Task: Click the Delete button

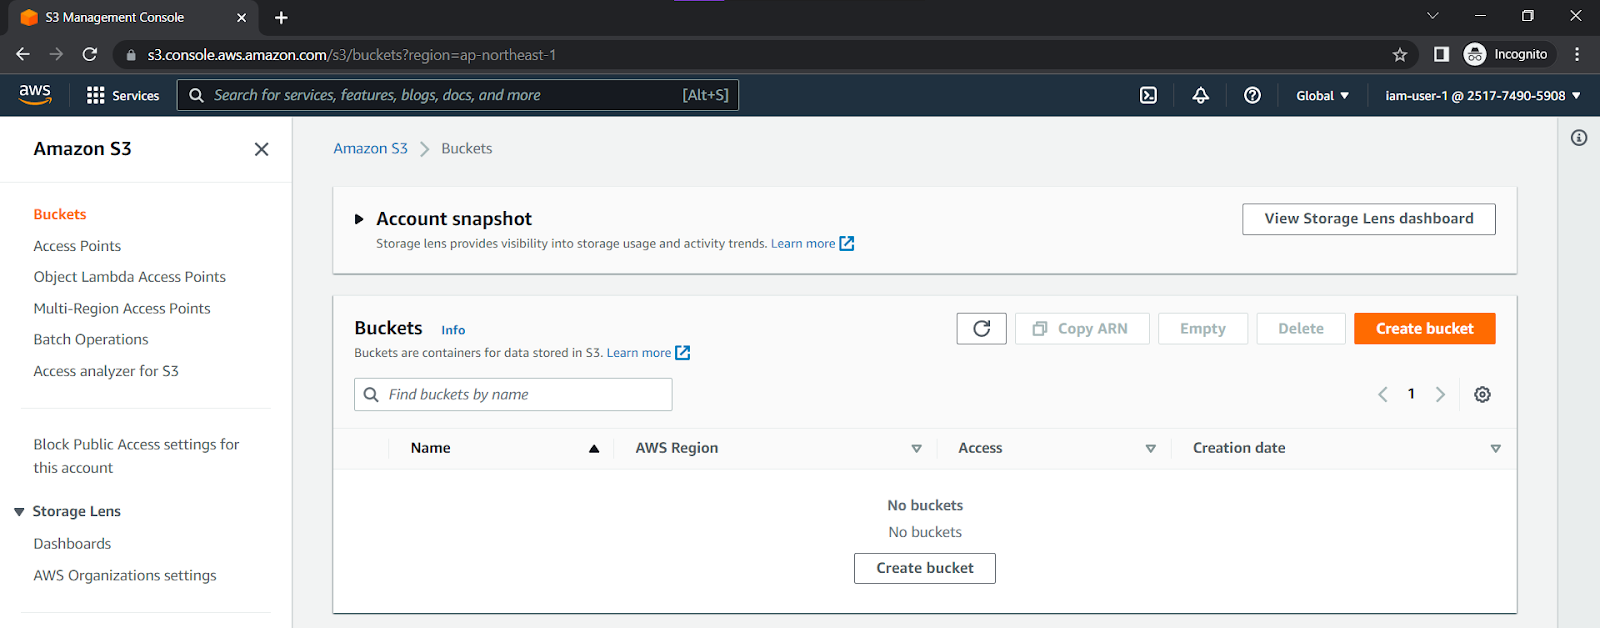Action: 1301,328
